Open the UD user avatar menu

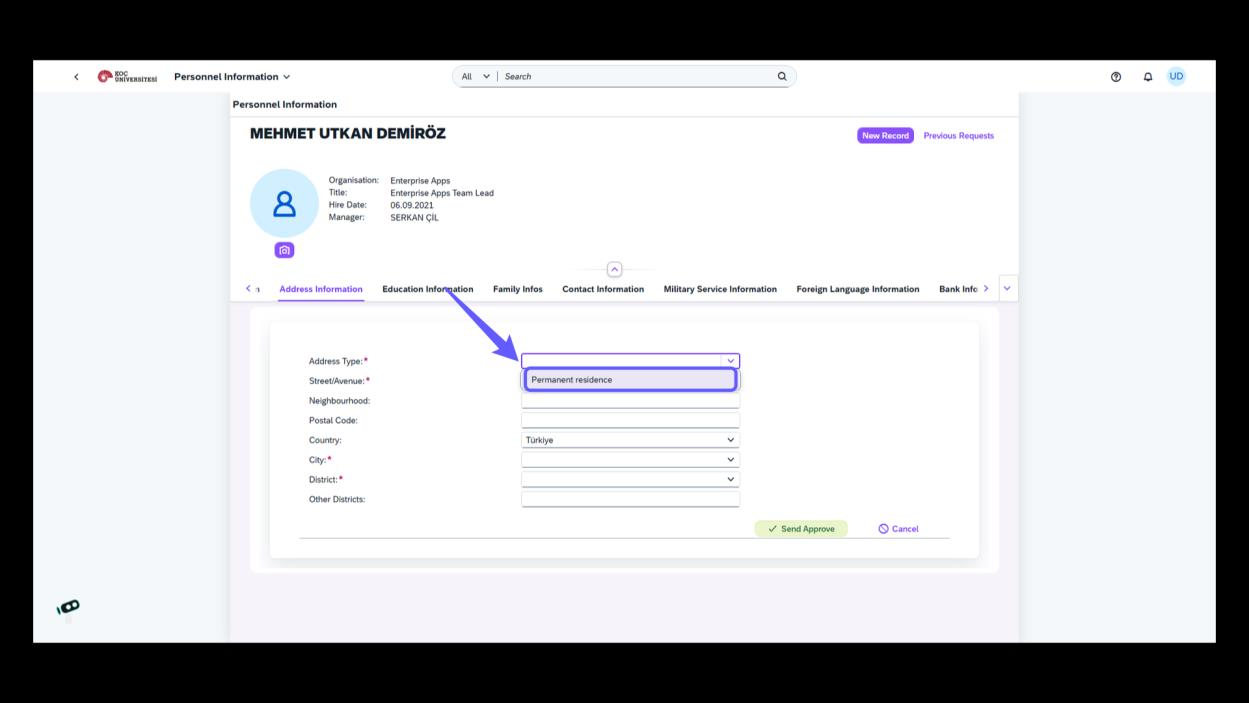[x=1176, y=77]
